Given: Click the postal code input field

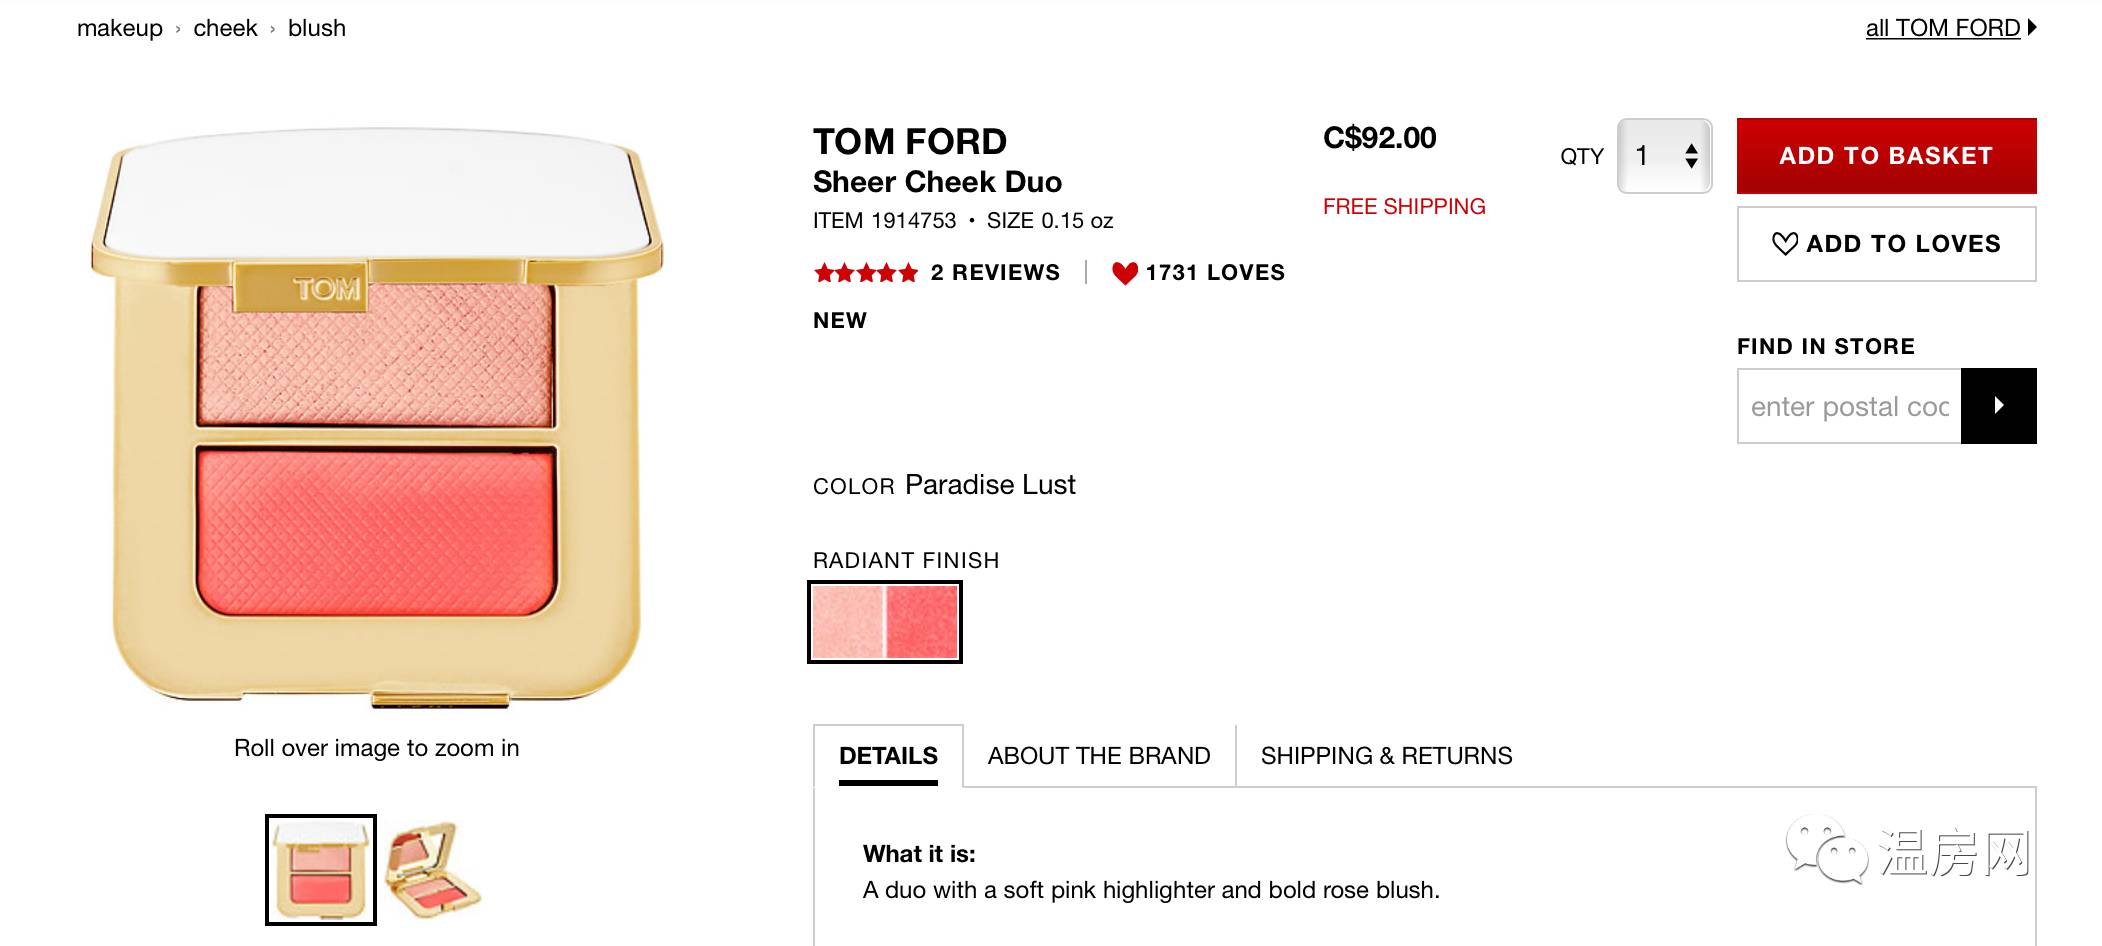Looking at the screenshot, I should coord(1850,406).
